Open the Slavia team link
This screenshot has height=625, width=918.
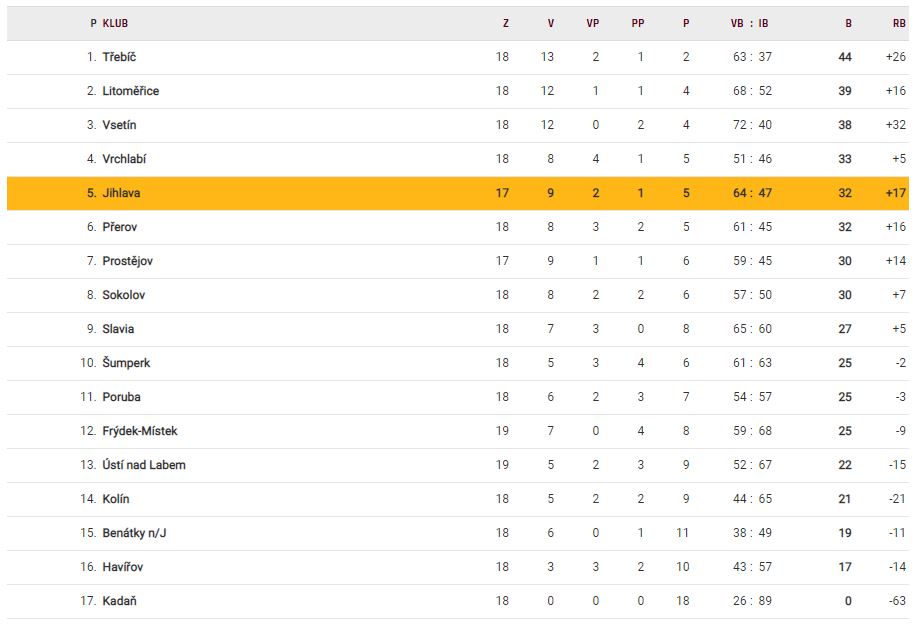118,329
